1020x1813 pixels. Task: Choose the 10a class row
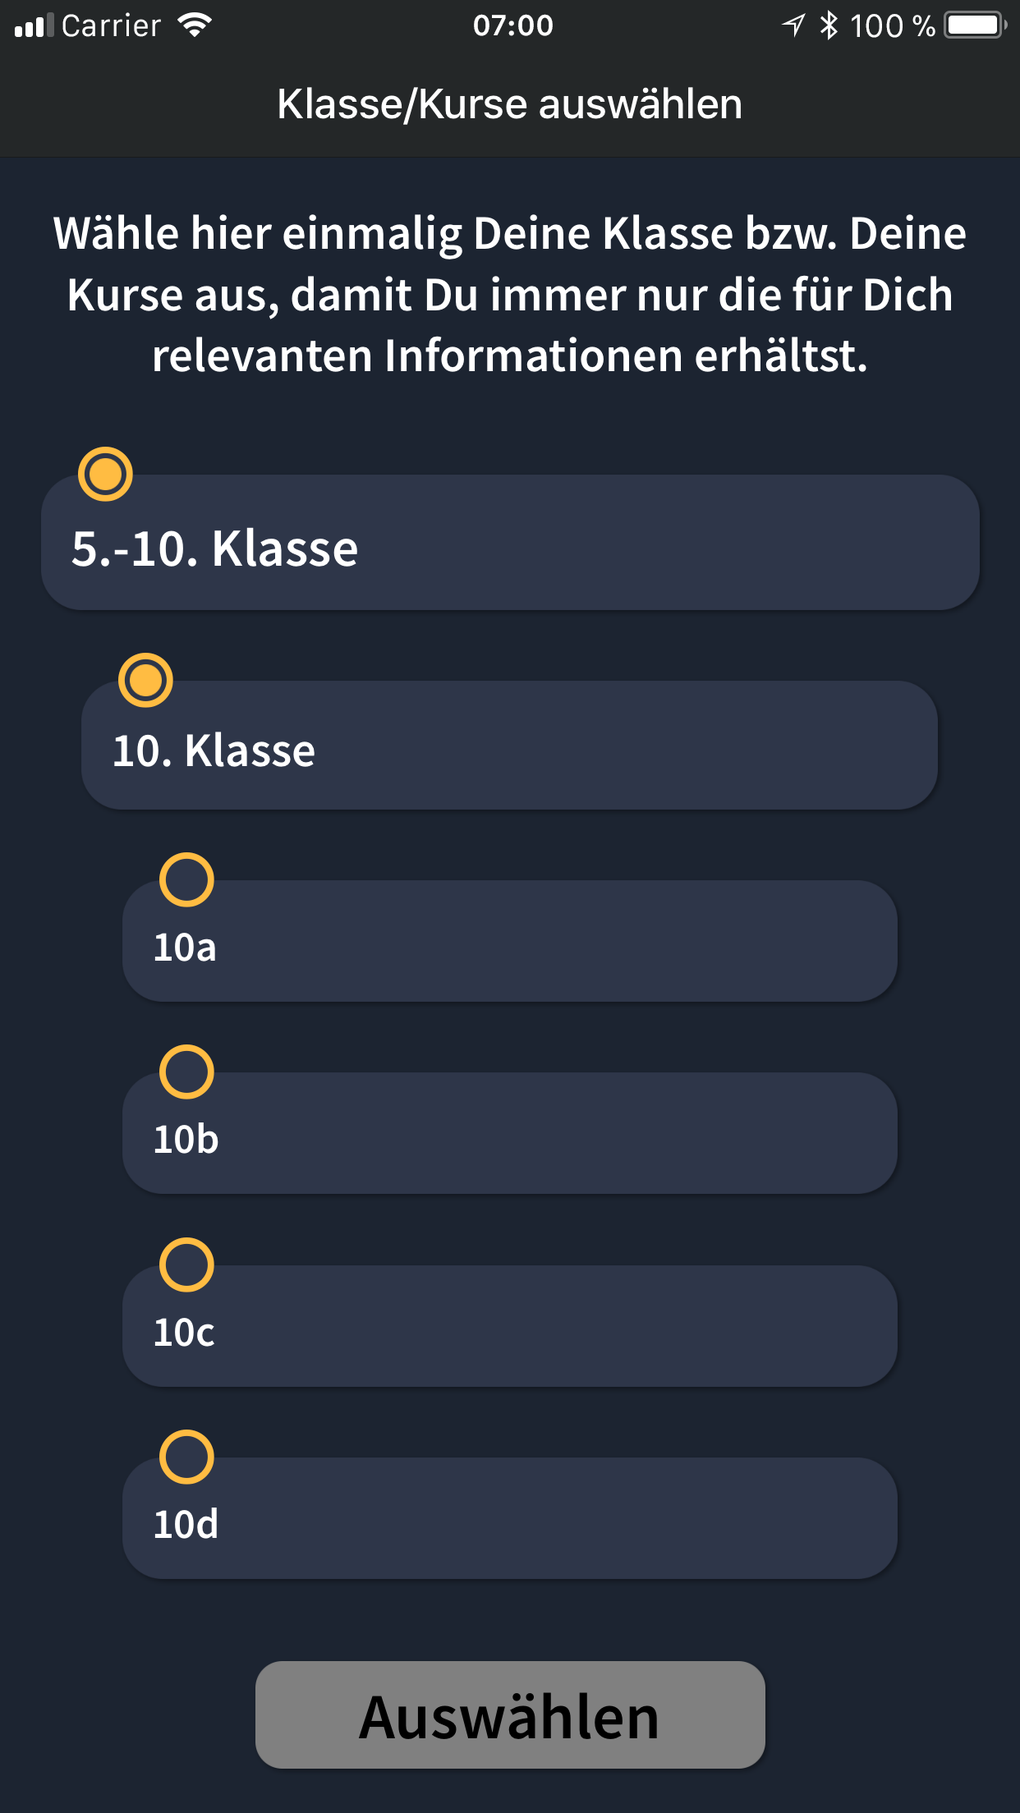pos(510,946)
